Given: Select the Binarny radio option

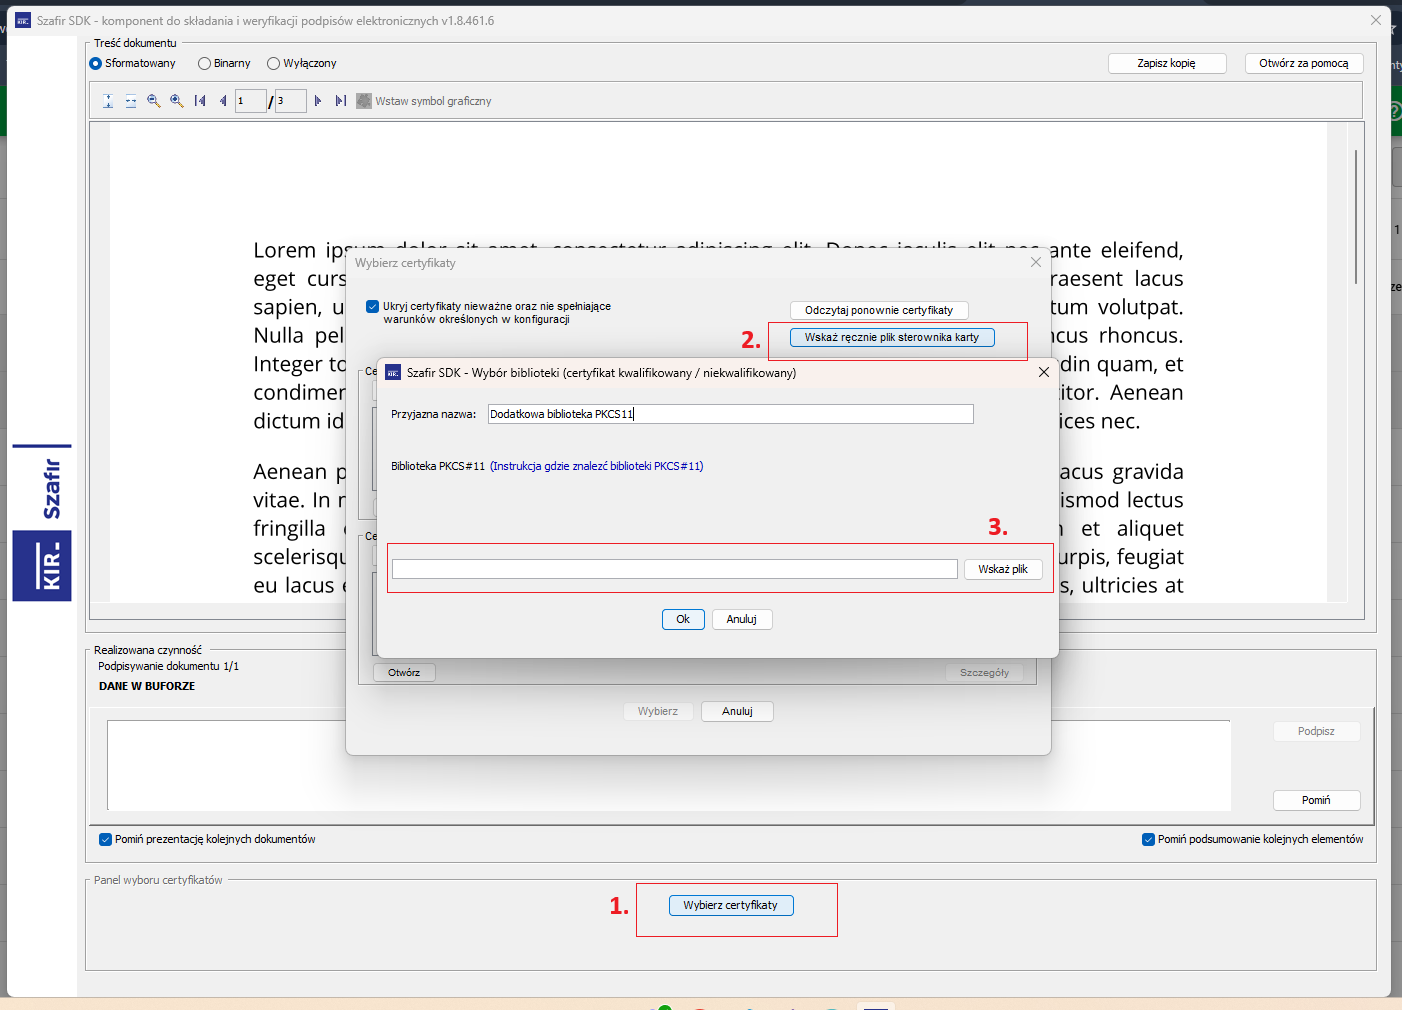Looking at the screenshot, I should [x=224, y=63].
